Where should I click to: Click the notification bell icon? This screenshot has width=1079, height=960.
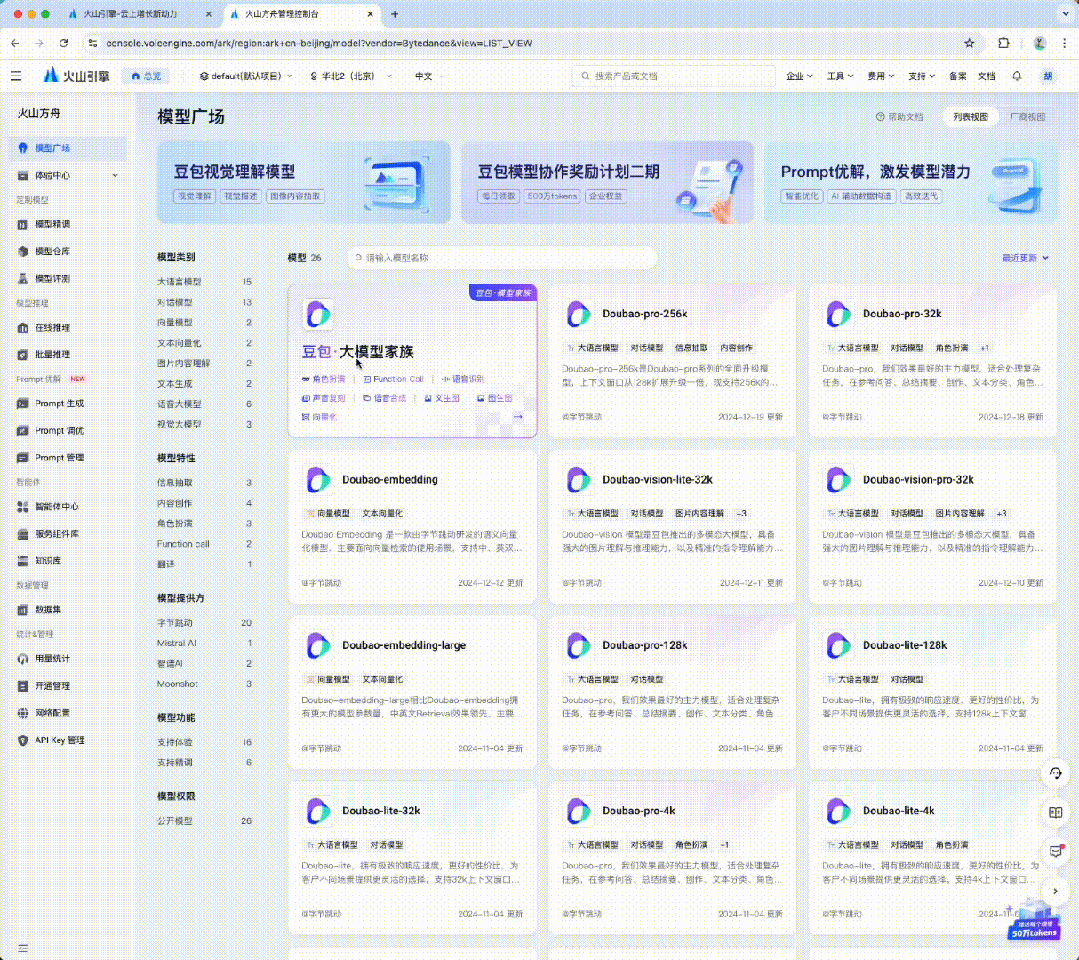(x=1018, y=76)
